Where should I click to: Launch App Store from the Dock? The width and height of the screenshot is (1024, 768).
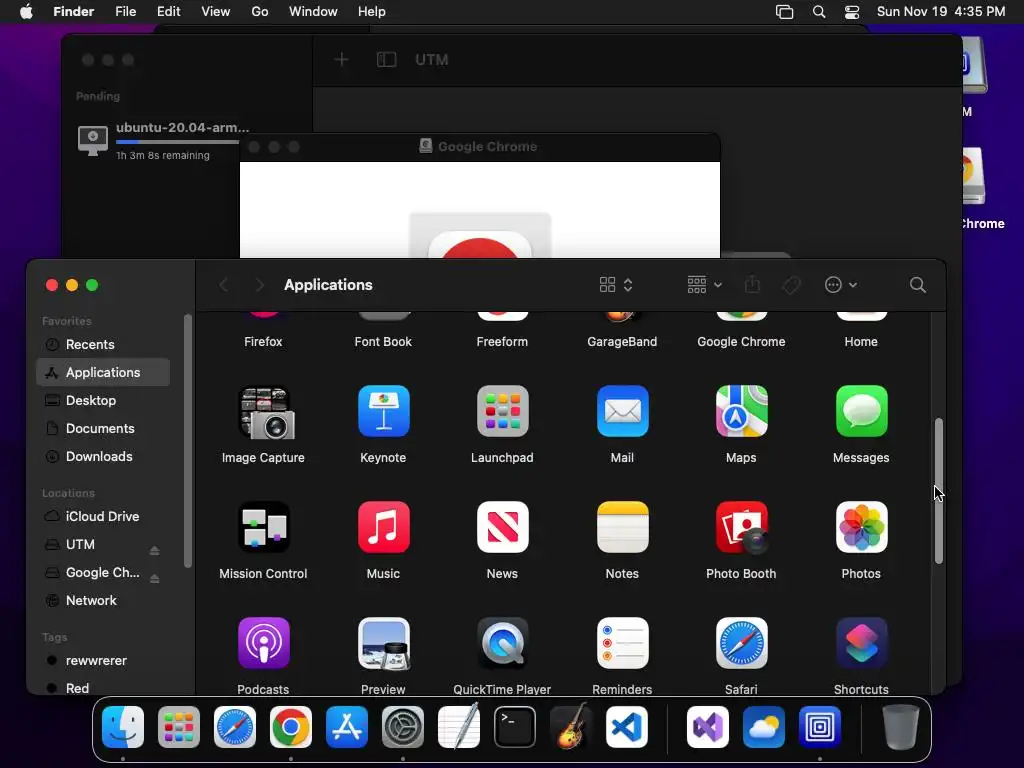pyautogui.click(x=347, y=727)
